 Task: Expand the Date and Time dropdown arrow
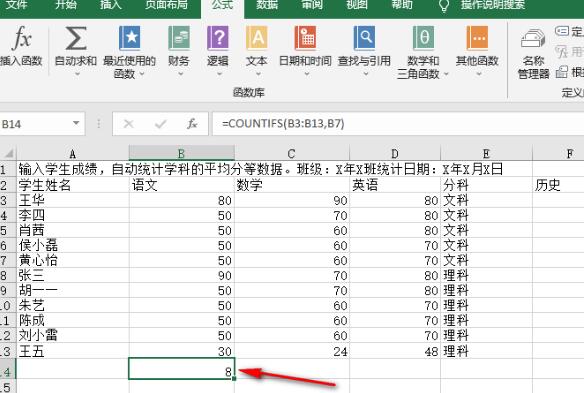307,74
